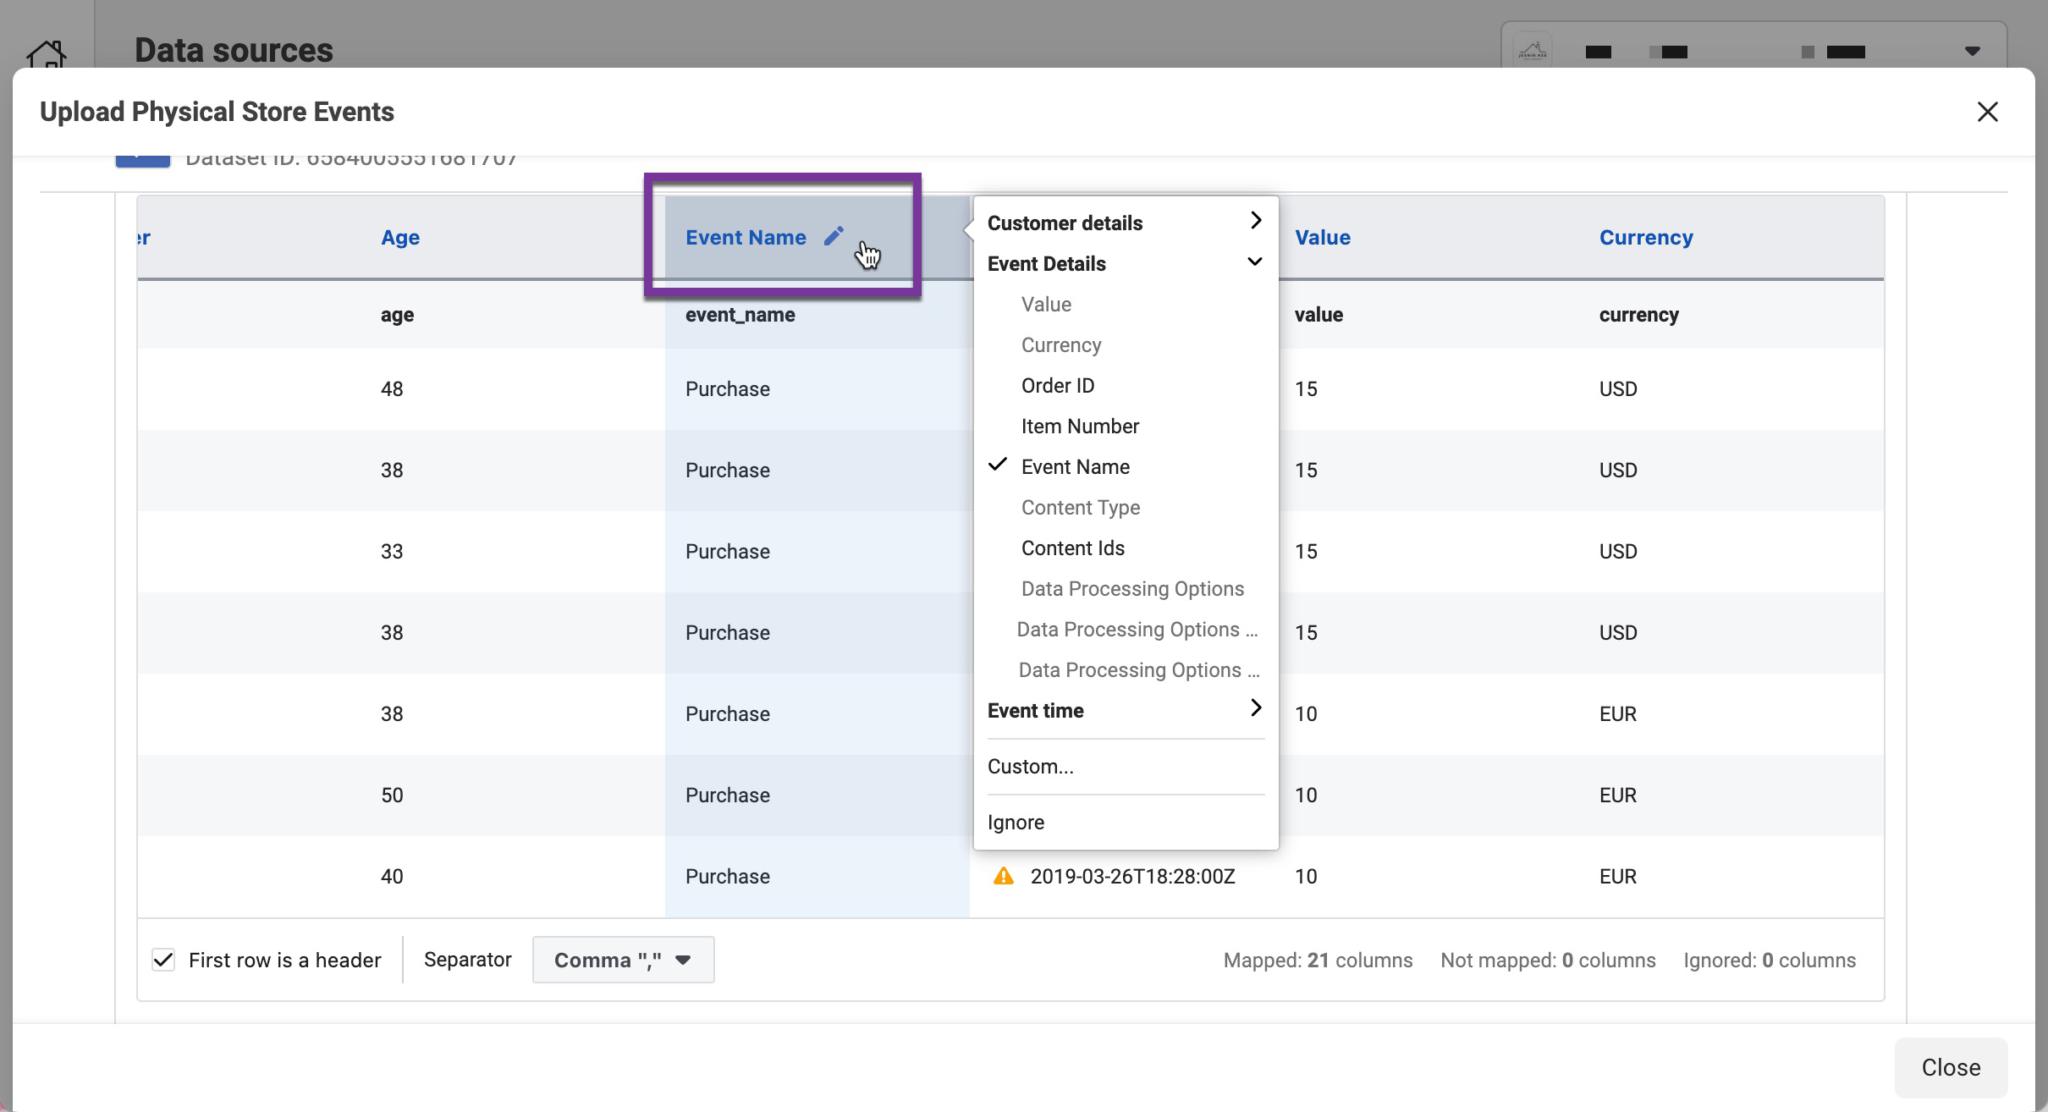This screenshot has width=2048, height=1112.
Task: Click the checkmark beside Event Name in the menu
Action: [x=997, y=465]
